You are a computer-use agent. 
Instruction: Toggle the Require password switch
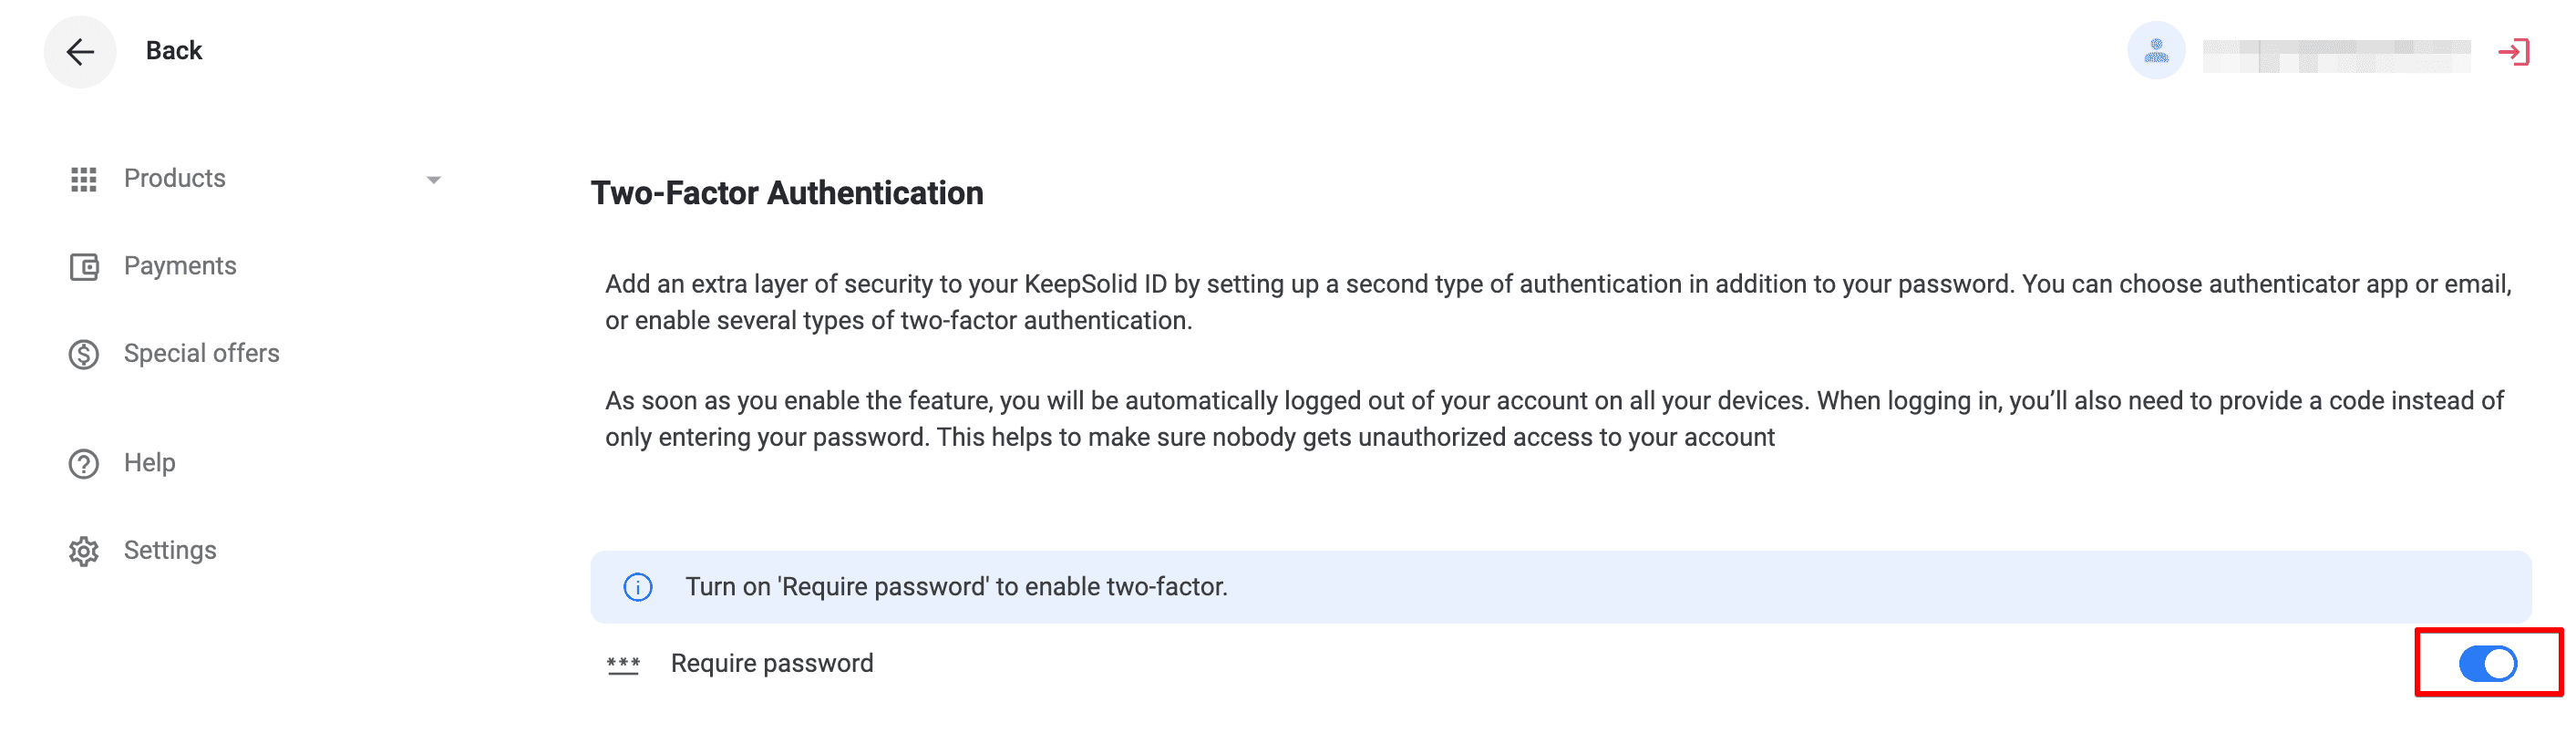2487,663
